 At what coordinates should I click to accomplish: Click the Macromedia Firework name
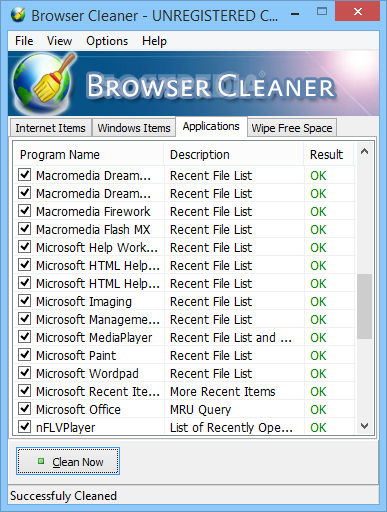(93, 212)
